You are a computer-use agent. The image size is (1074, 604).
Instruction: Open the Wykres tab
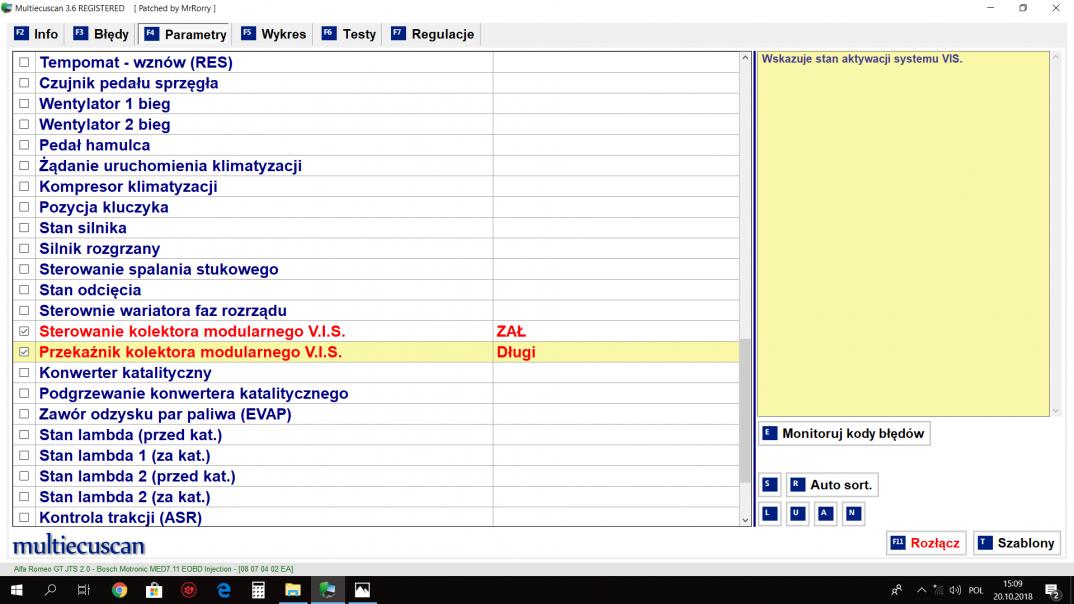tap(273, 34)
